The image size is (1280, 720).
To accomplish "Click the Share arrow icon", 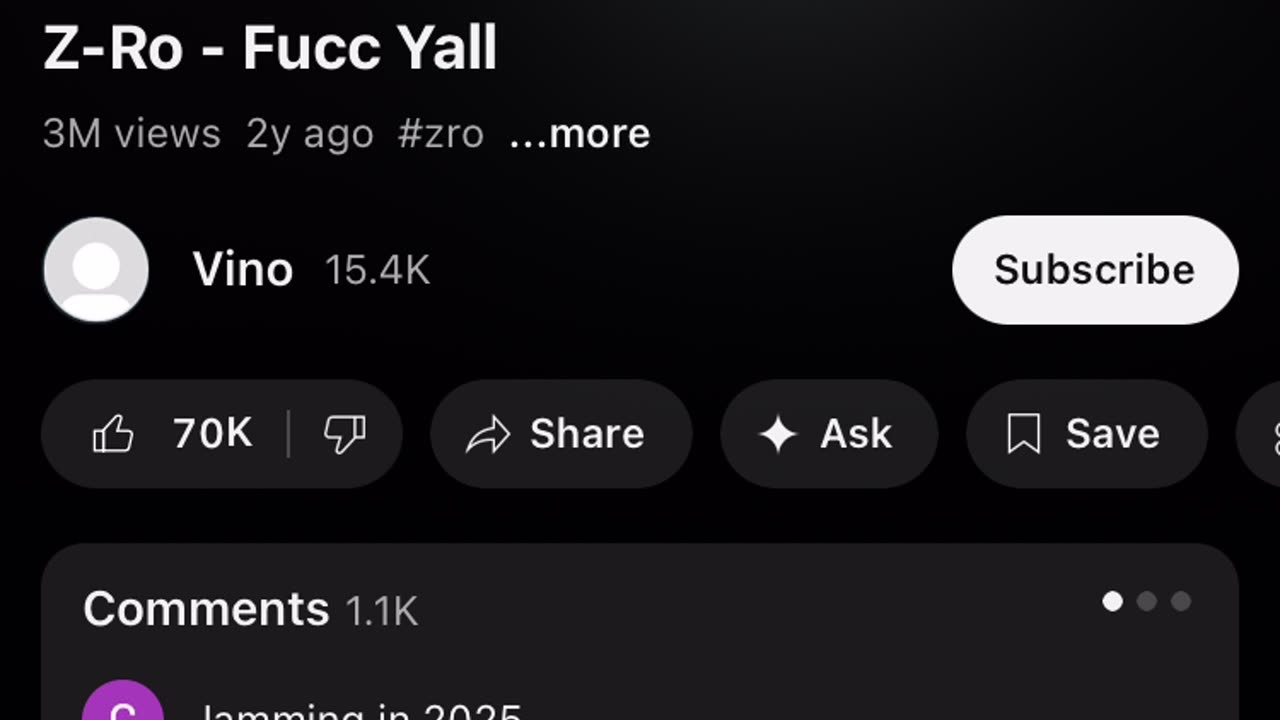I will (488, 435).
